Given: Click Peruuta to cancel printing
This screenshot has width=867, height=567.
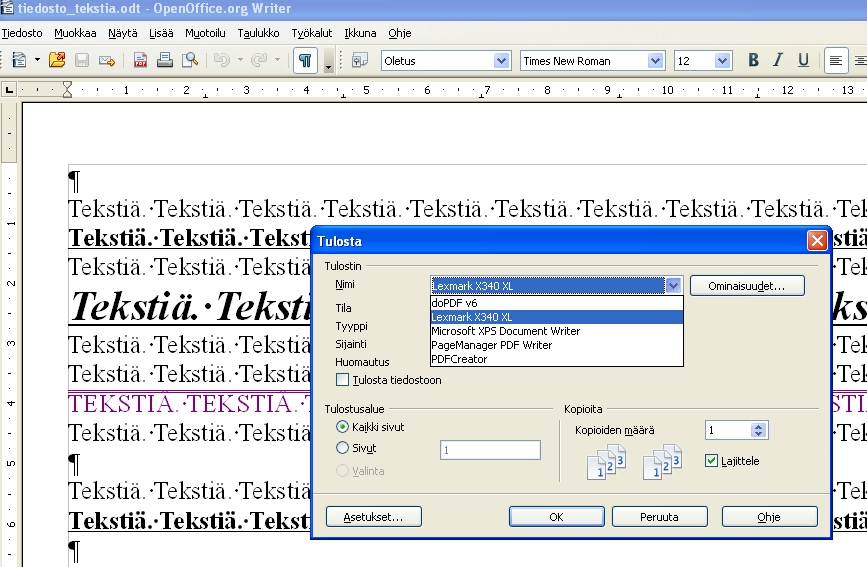Looking at the screenshot, I should point(659,517).
